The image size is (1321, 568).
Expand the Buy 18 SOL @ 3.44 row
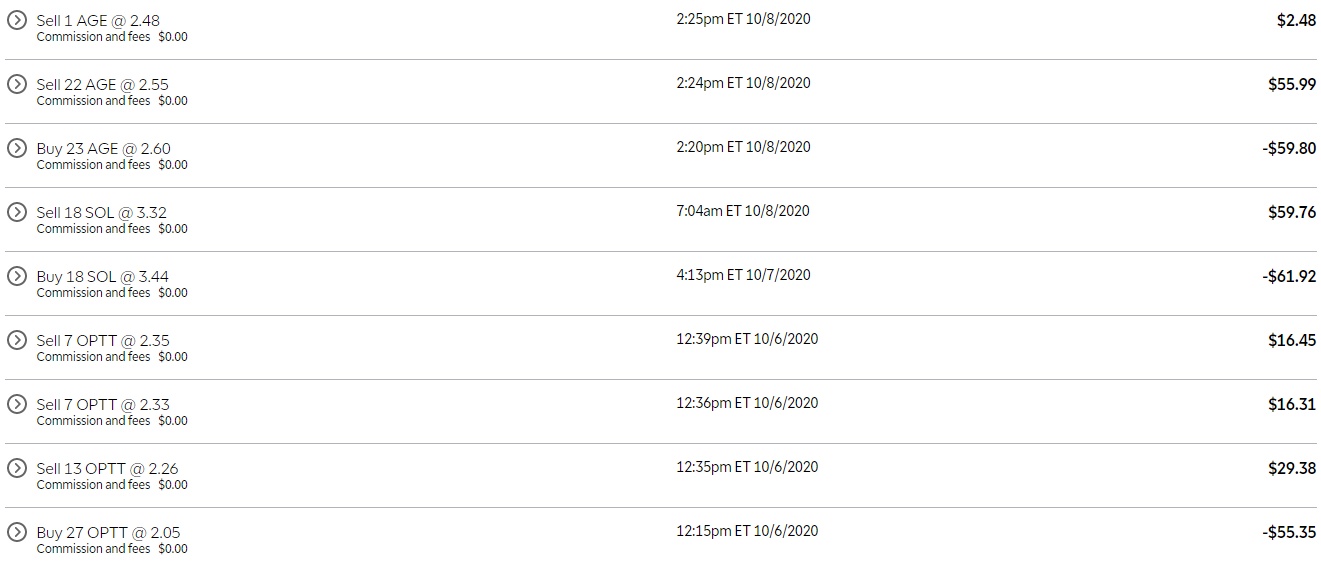(x=16, y=276)
